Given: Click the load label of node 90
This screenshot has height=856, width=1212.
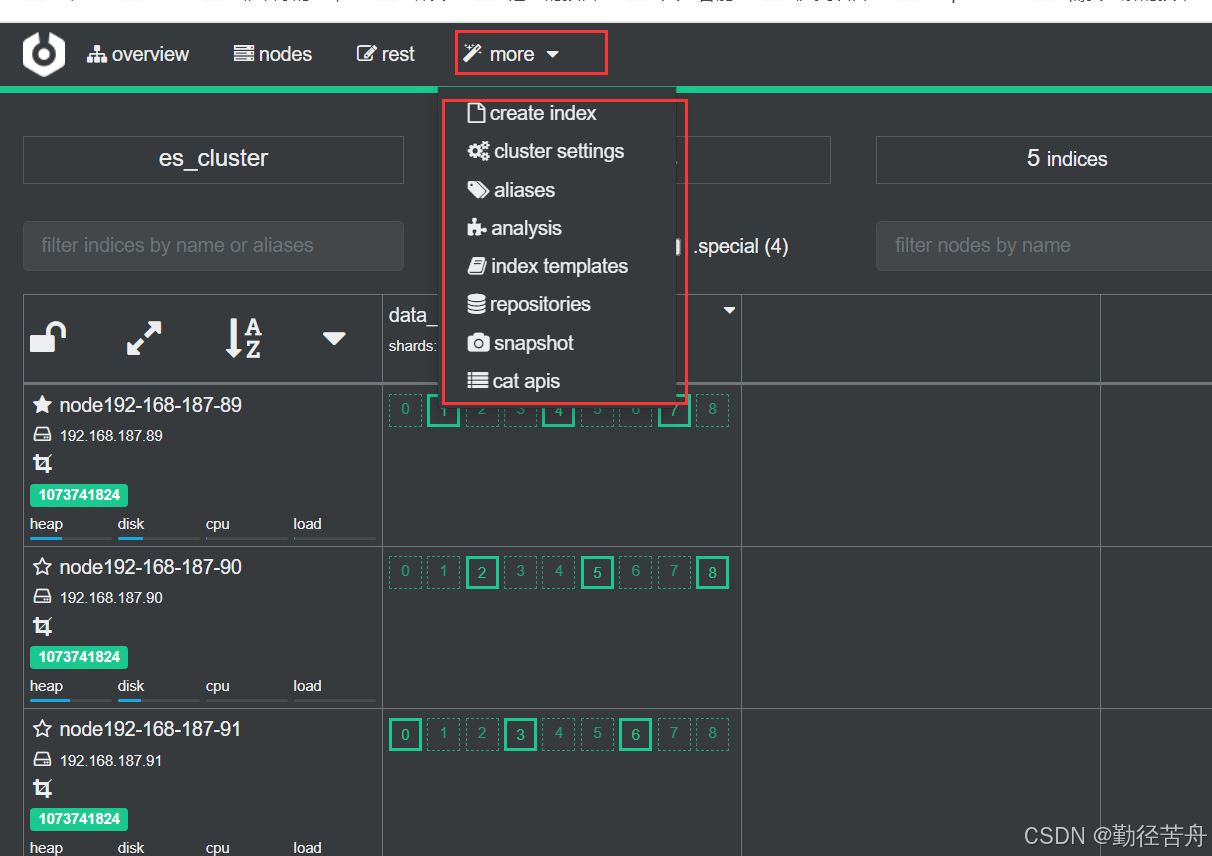Looking at the screenshot, I should [x=307, y=686].
